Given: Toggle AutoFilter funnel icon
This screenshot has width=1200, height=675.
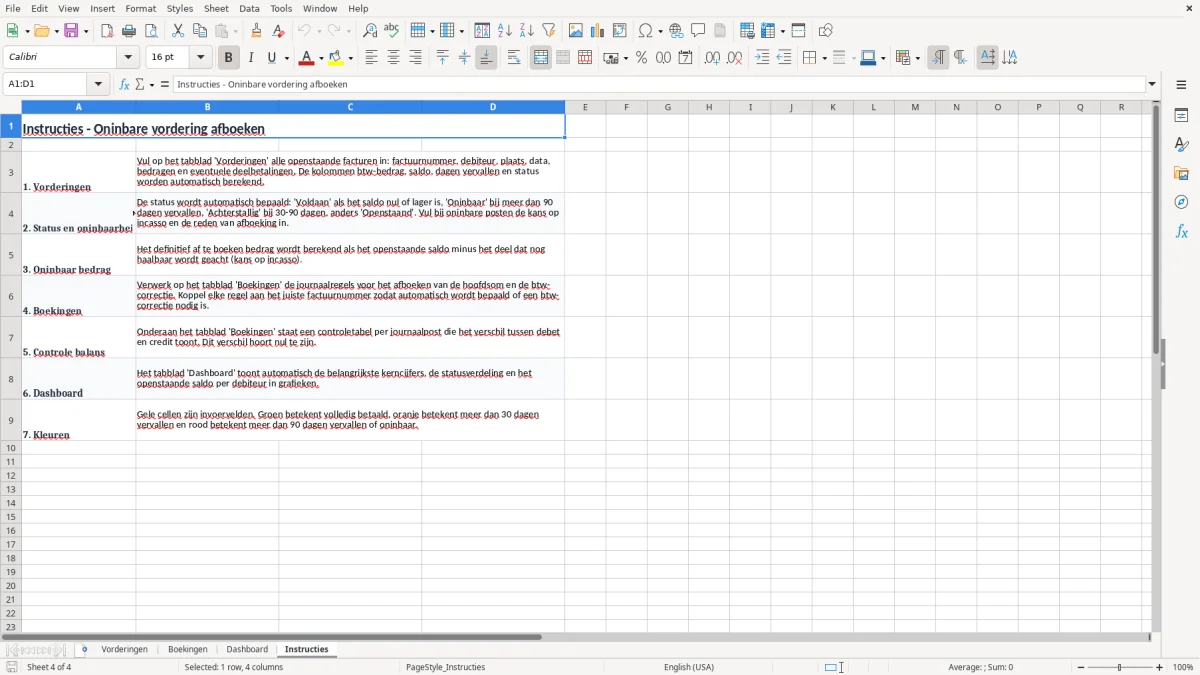Looking at the screenshot, I should point(549,31).
